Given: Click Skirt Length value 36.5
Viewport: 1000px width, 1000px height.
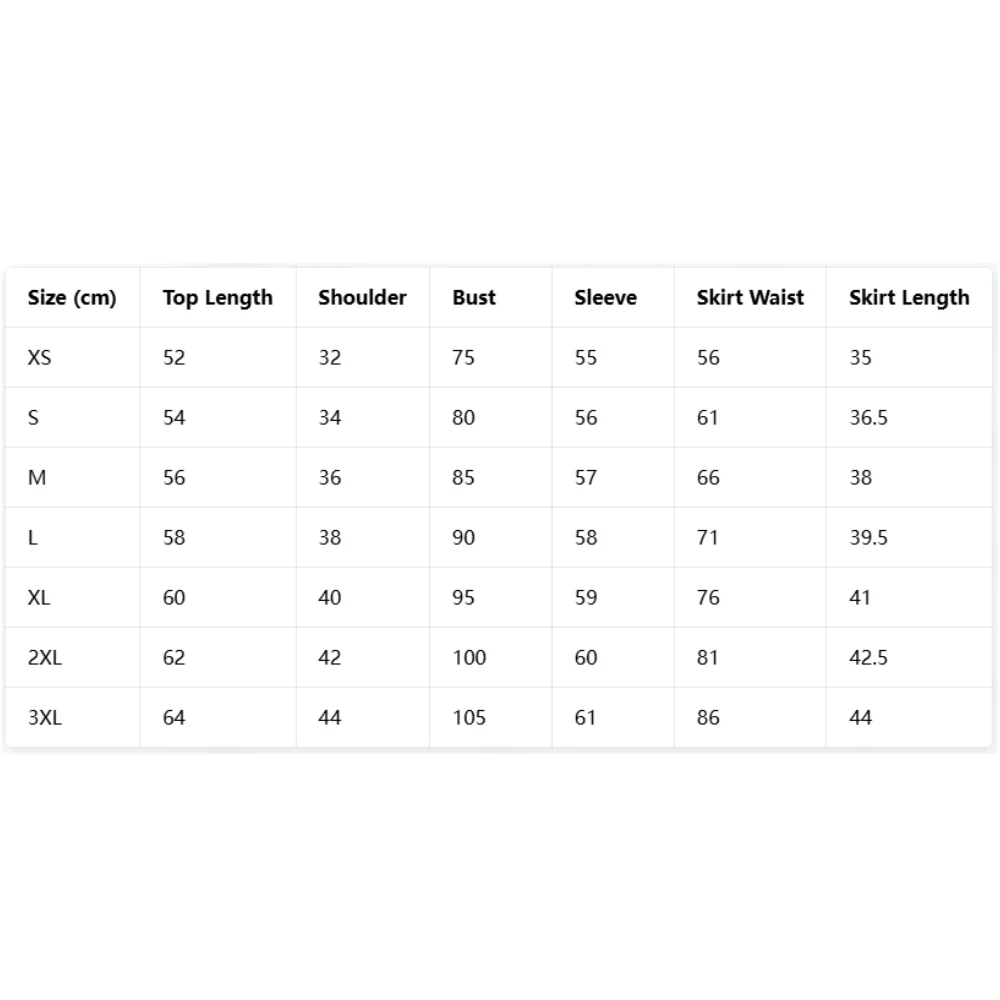Looking at the screenshot, I should 868,417.
